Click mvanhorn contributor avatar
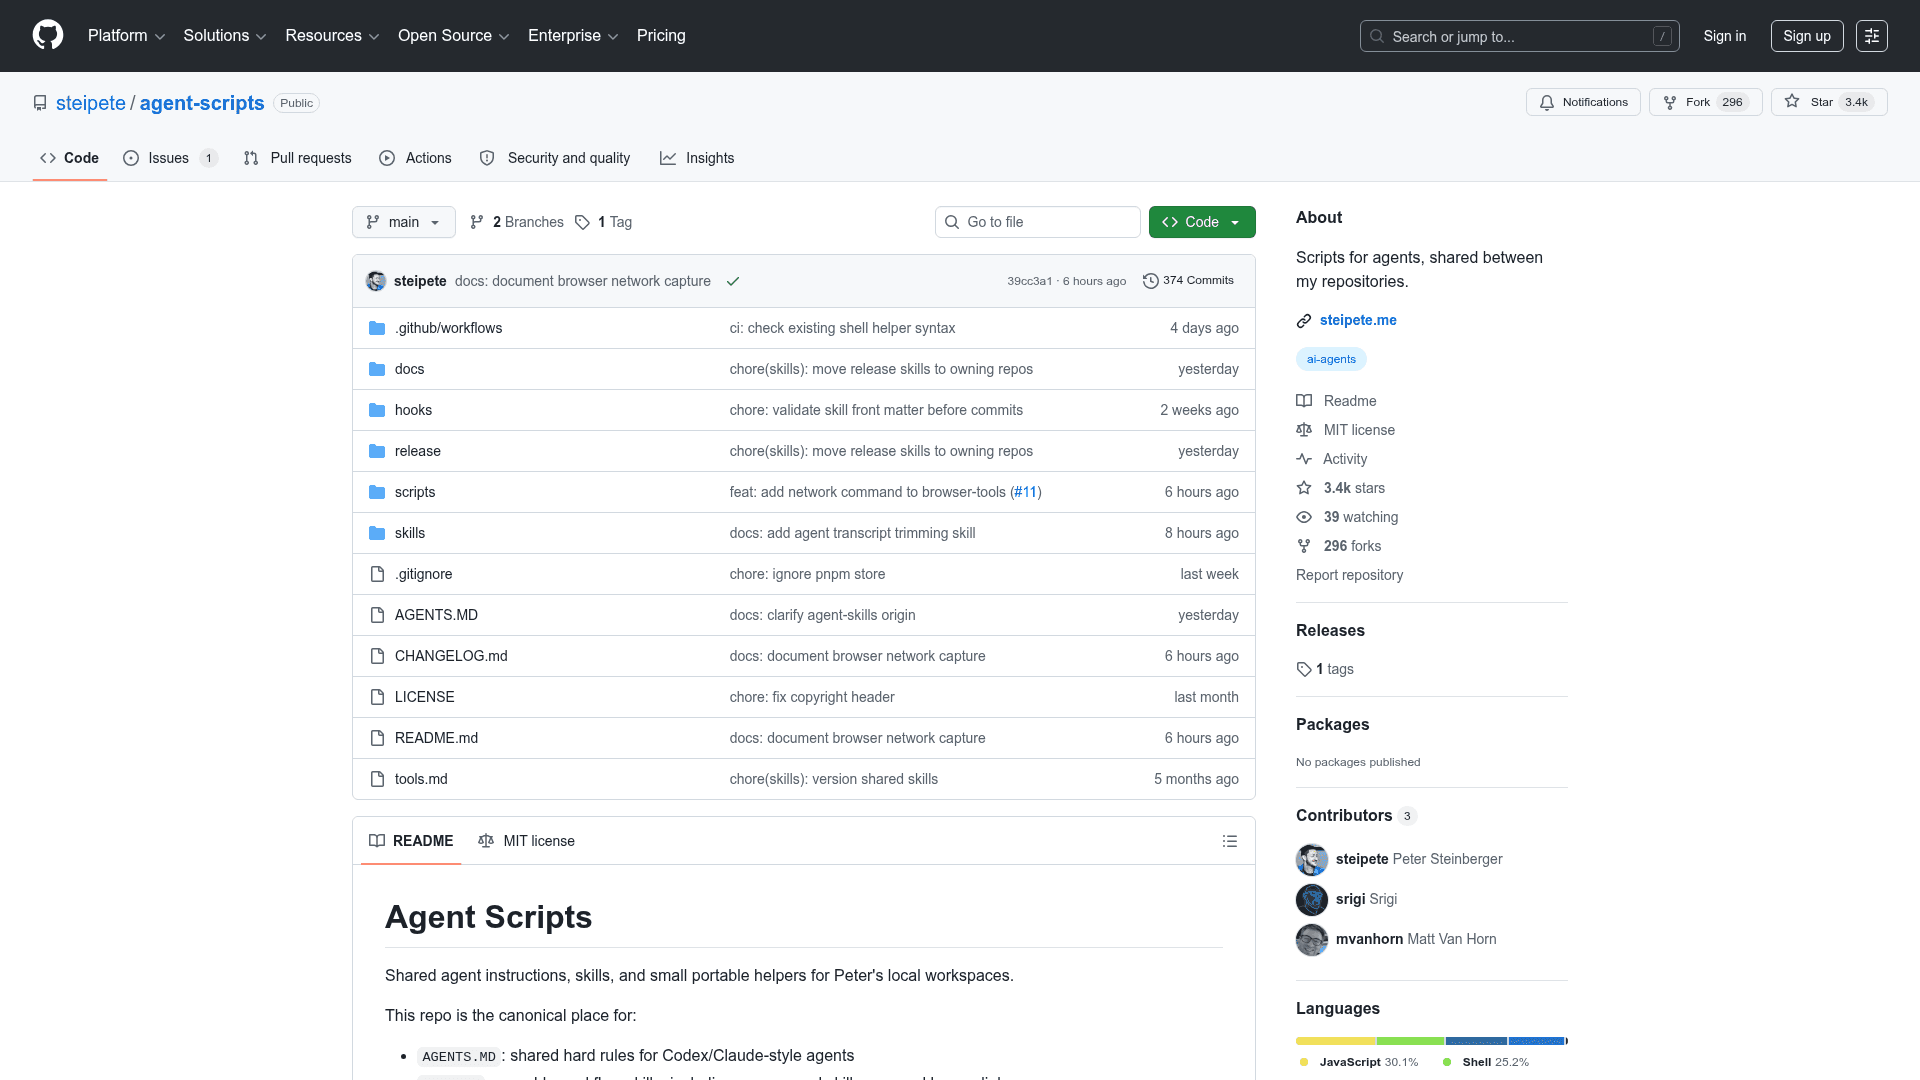The width and height of the screenshot is (1920, 1080). click(x=1312, y=940)
